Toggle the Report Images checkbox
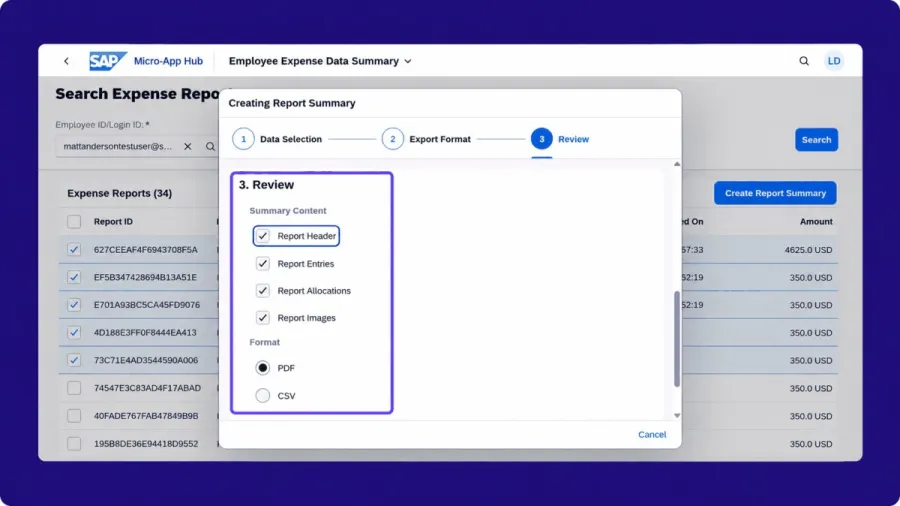900x506 pixels. click(262, 317)
